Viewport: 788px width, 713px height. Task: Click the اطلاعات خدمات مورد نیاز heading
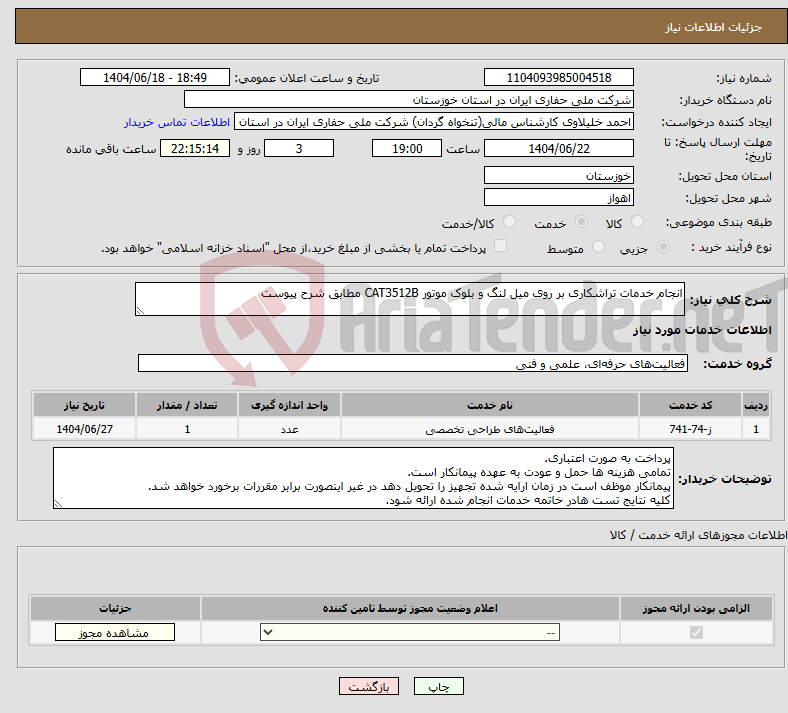point(702,330)
